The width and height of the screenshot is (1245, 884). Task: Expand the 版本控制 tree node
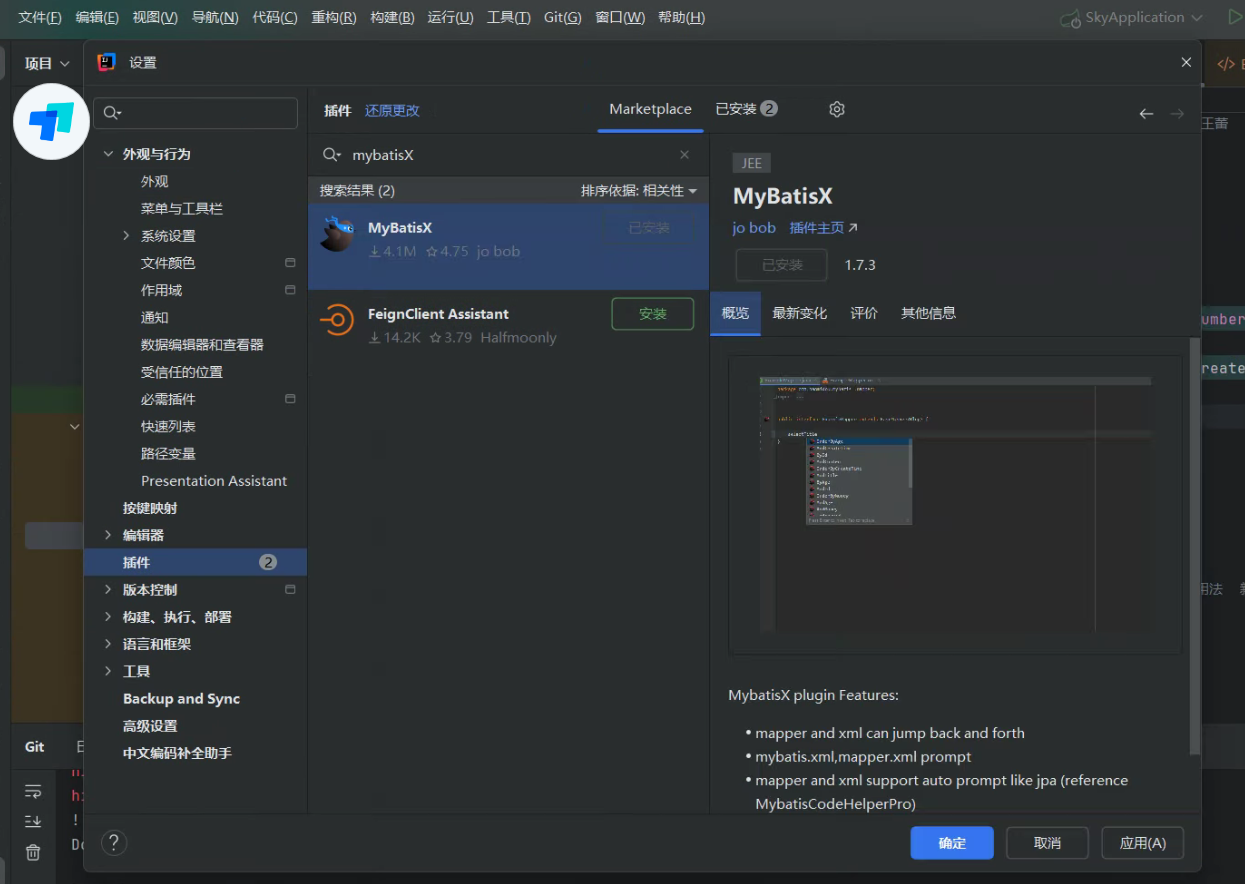[108, 590]
